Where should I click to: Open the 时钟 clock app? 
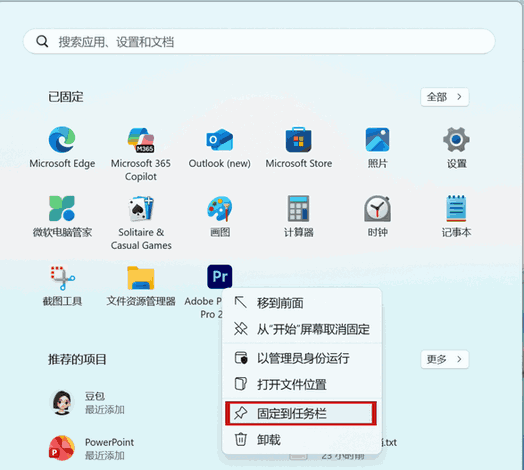(x=377, y=216)
